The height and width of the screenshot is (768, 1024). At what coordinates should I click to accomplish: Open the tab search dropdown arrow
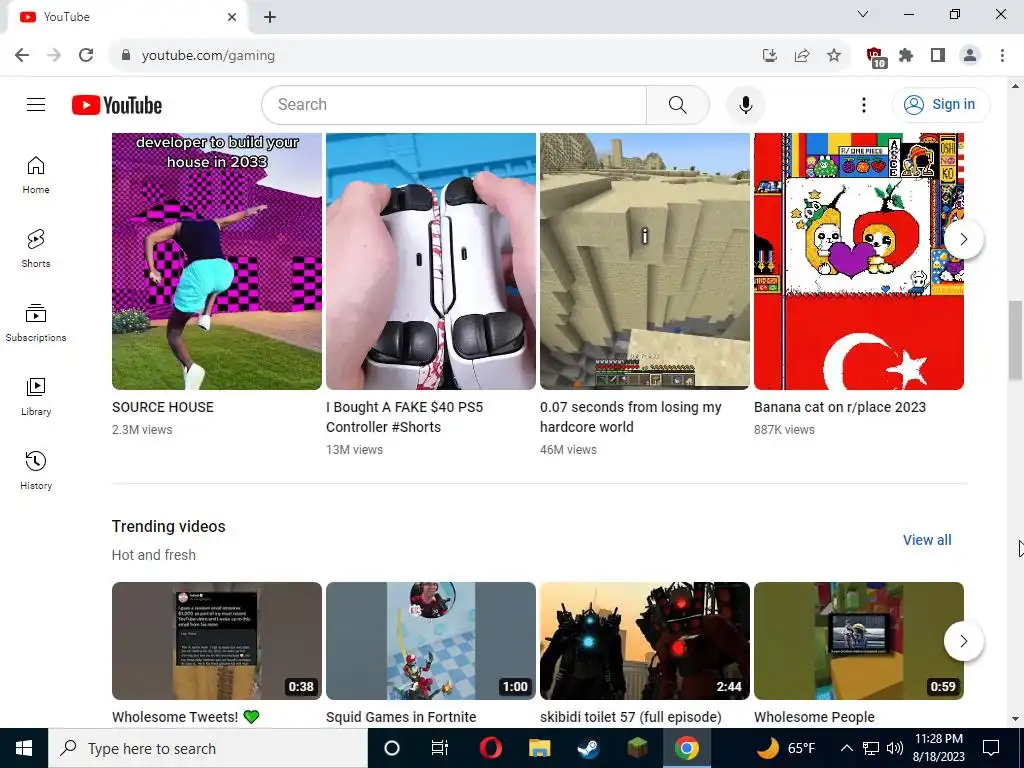(x=863, y=14)
